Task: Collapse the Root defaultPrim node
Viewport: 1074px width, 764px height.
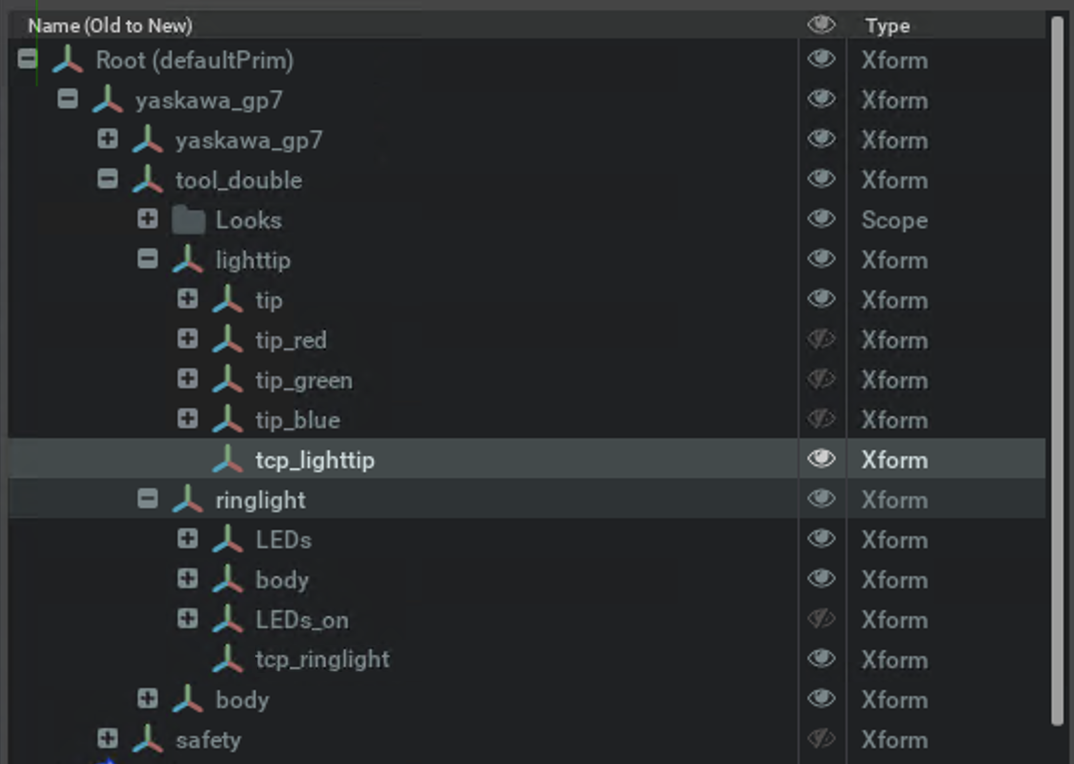Action: point(28,60)
